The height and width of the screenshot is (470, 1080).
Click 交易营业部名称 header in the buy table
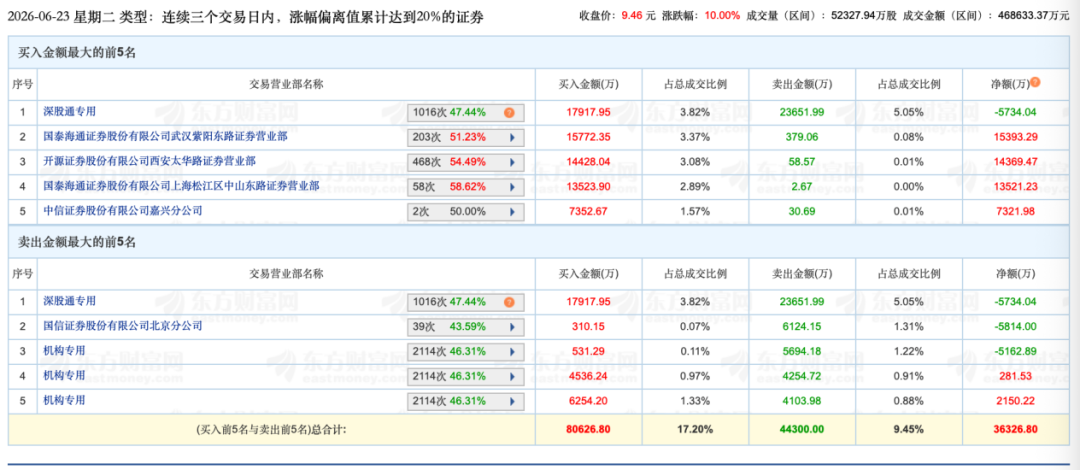click(287, 84)
